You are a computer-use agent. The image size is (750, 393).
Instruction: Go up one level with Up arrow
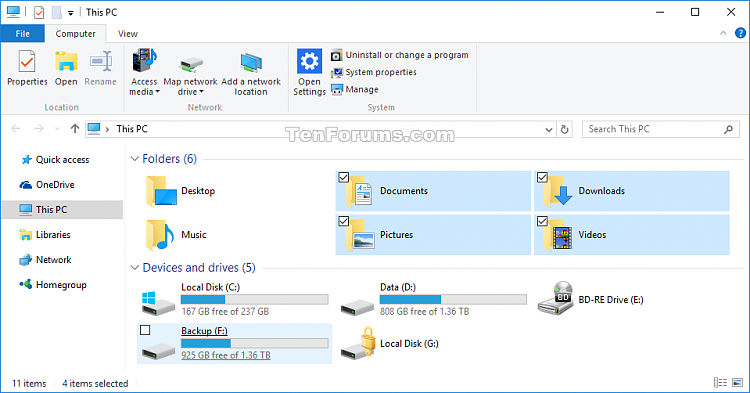click(x=75, y=129)
